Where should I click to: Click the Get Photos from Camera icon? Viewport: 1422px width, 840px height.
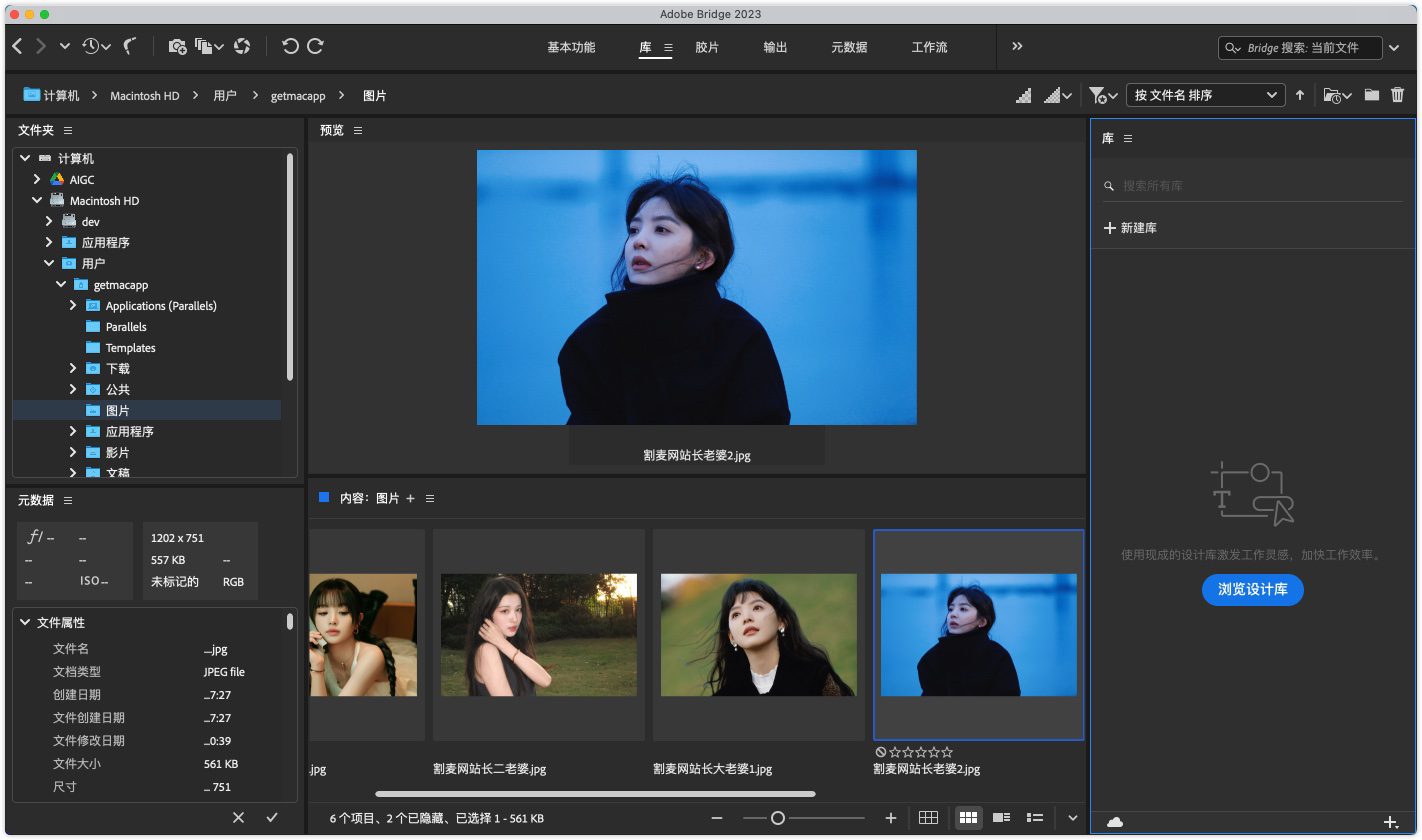177,46
